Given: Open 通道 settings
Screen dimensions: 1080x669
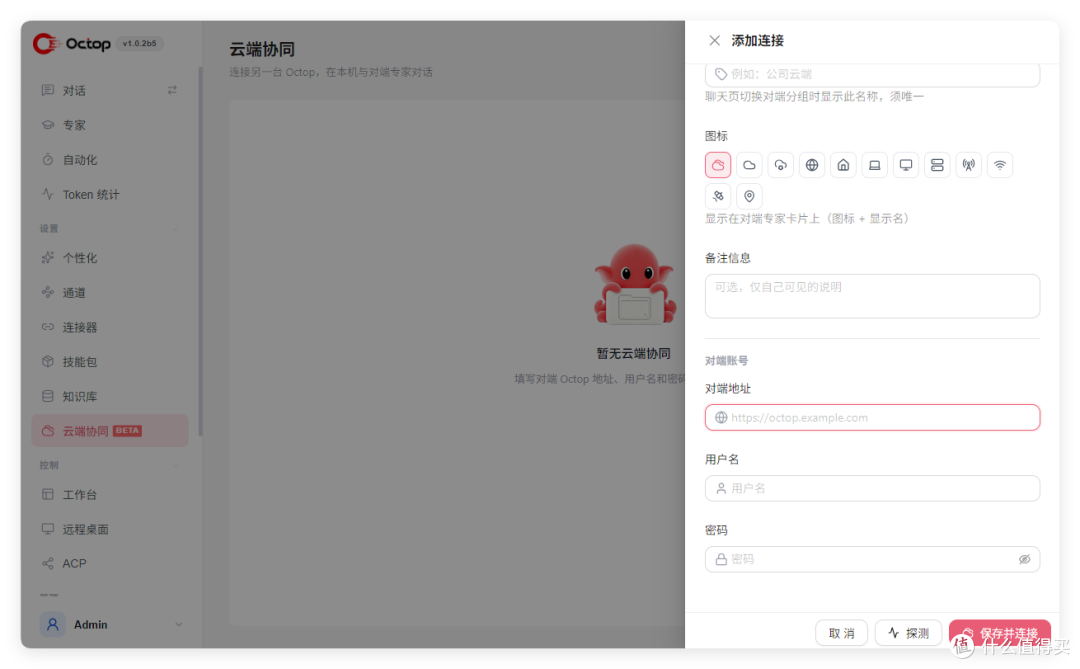Looking at the screenshot, I should (x=110, y=292).
